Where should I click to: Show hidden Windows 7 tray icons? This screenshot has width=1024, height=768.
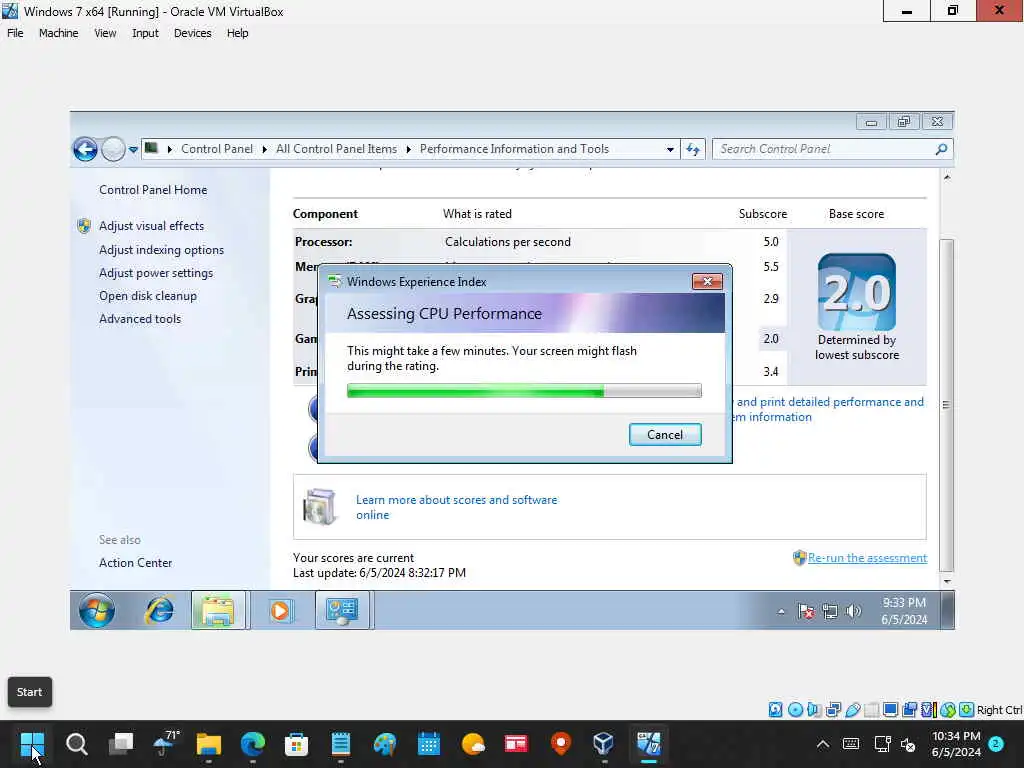781,612
